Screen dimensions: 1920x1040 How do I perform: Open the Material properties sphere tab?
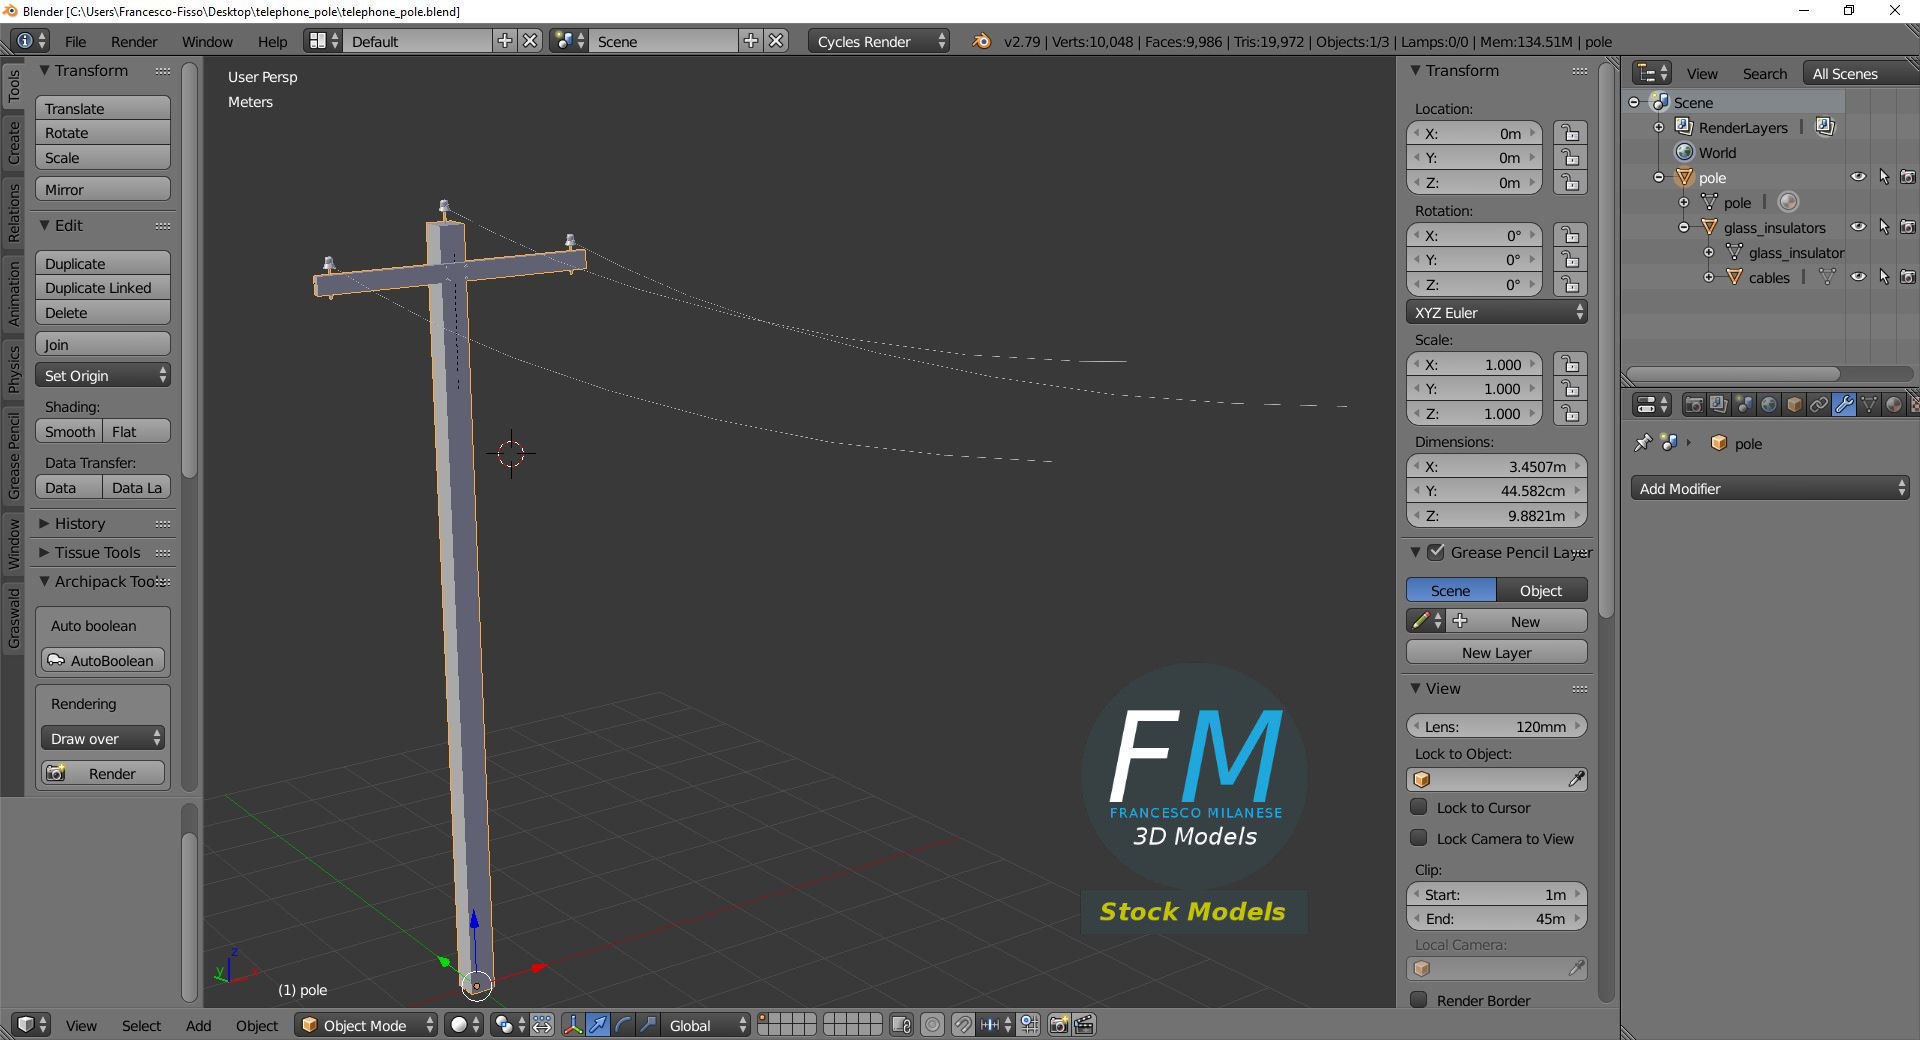(x=1894, y=405)
